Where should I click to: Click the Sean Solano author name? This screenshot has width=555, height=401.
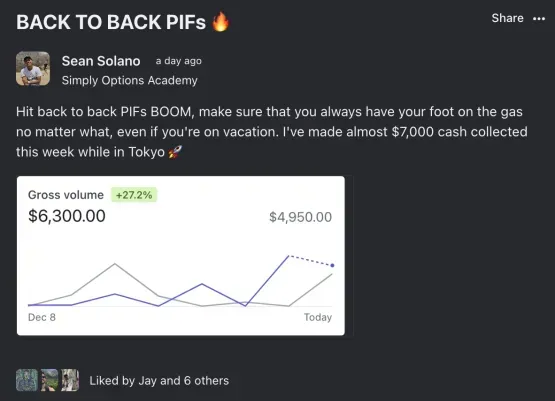point(101,61)
